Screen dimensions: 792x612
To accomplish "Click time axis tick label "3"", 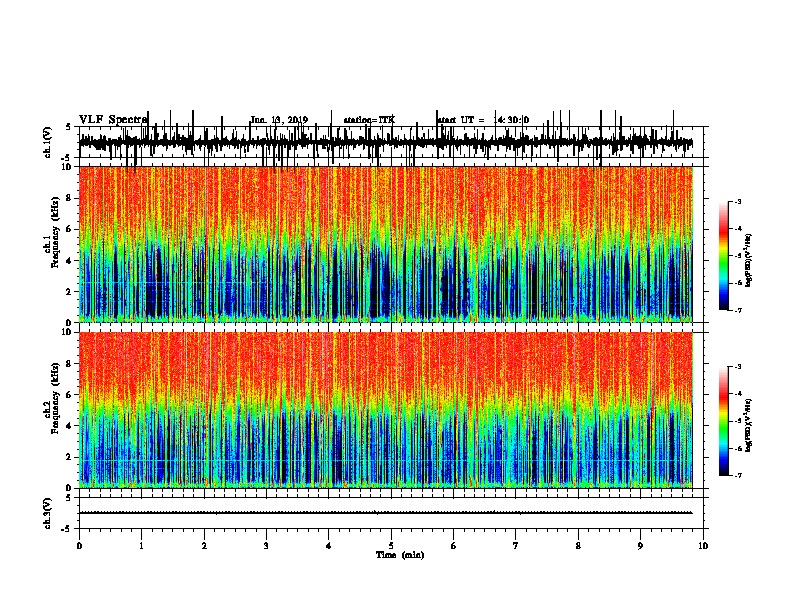I will (x=266, y=546).
